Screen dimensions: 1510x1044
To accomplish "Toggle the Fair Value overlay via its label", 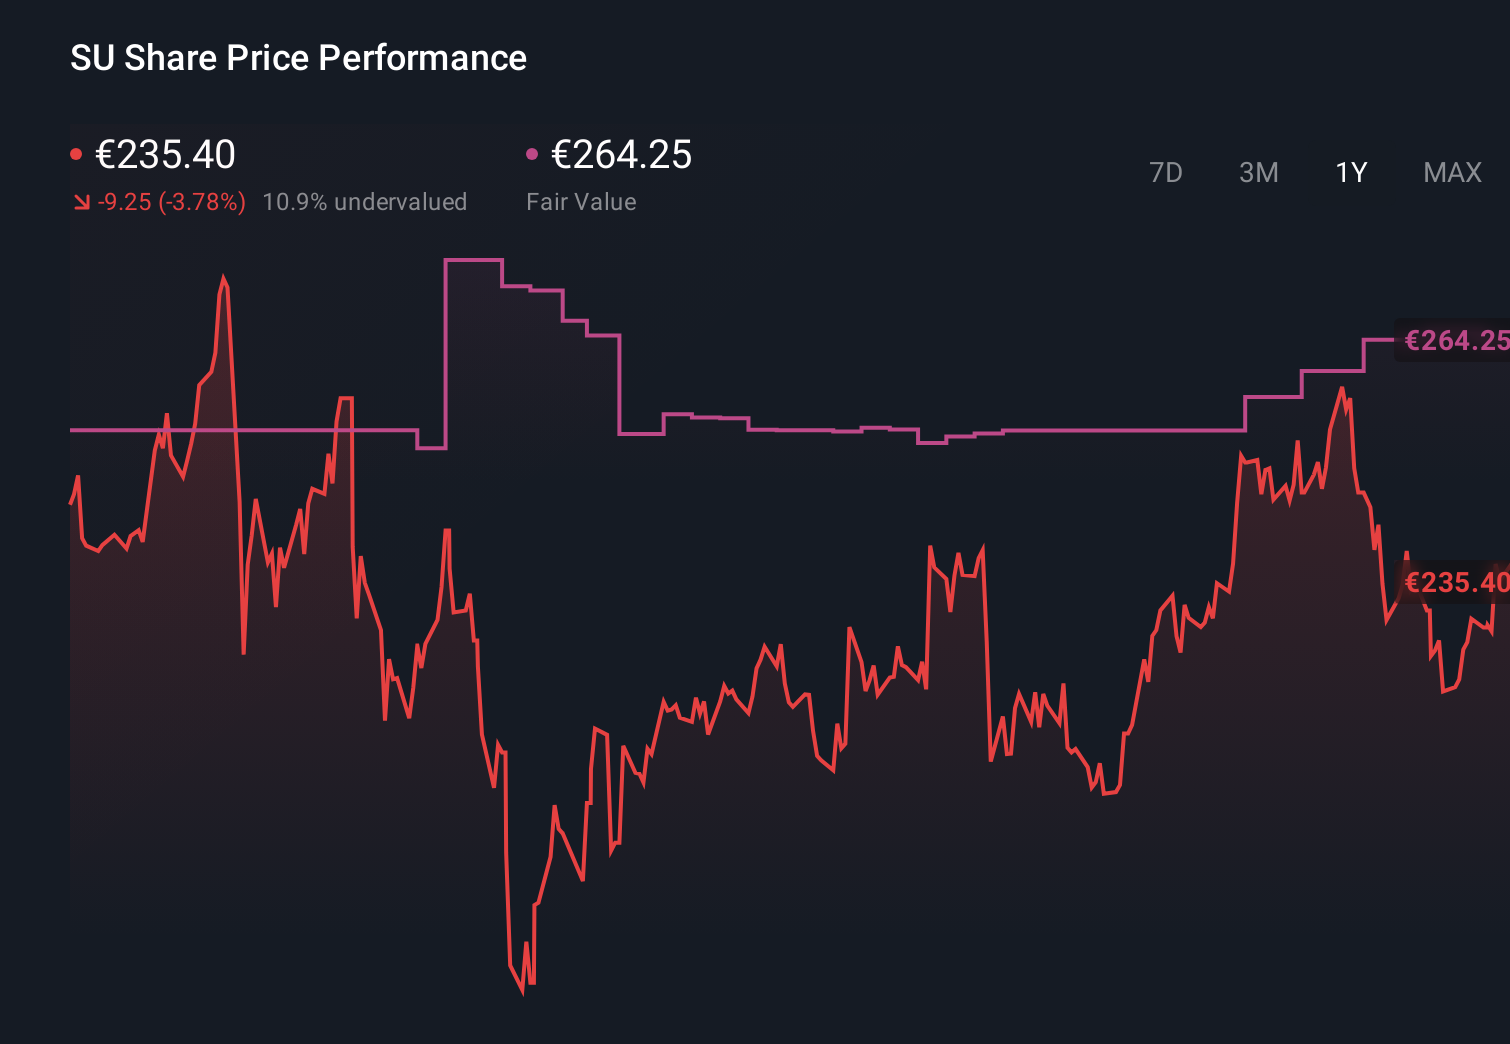I will (x=581, y=202).
